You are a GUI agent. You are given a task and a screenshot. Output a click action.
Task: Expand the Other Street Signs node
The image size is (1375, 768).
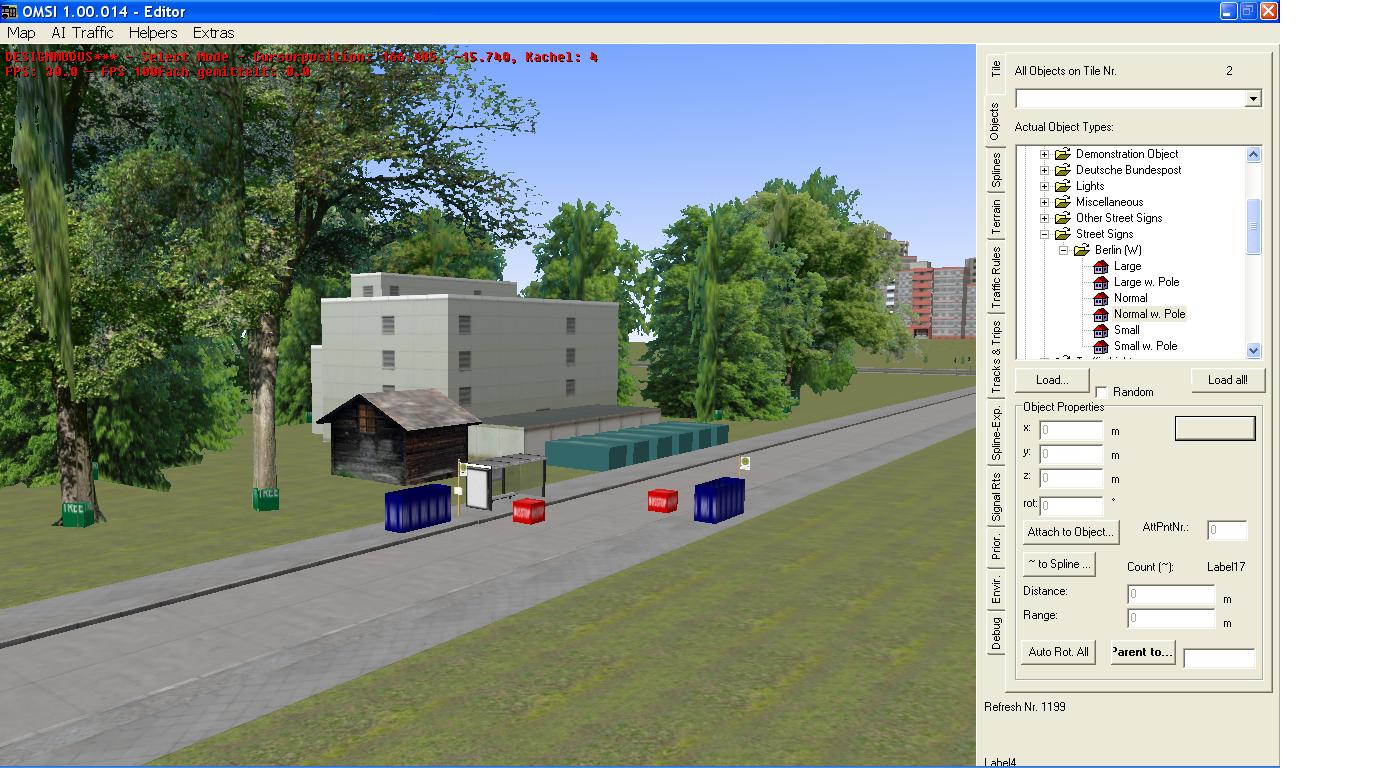pos(1045,218)
